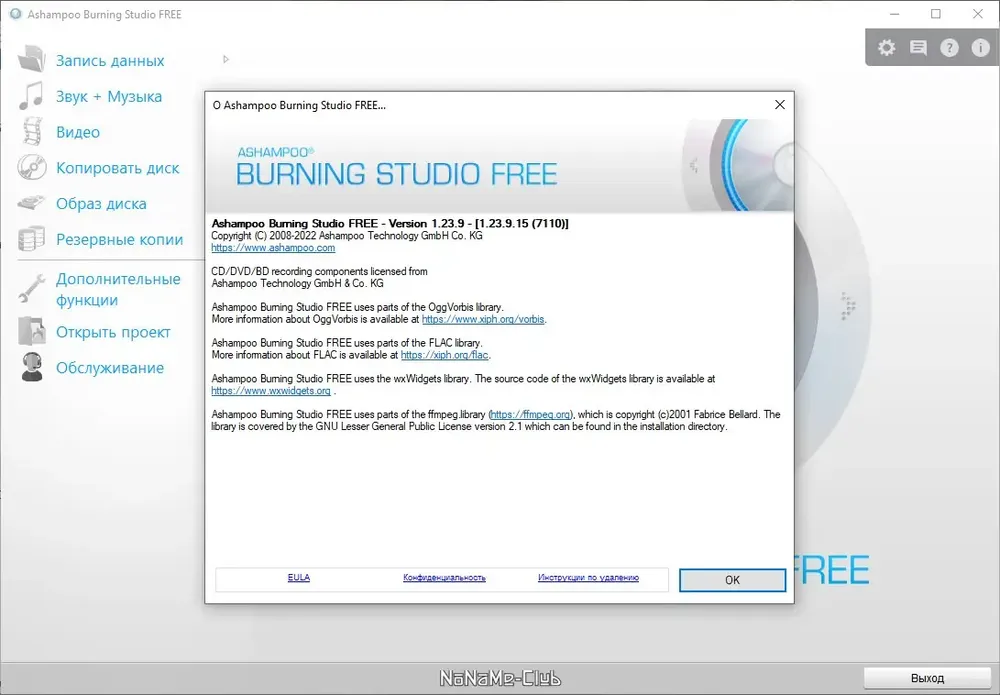Click the Резервные копии database icon

click(31, 238)
